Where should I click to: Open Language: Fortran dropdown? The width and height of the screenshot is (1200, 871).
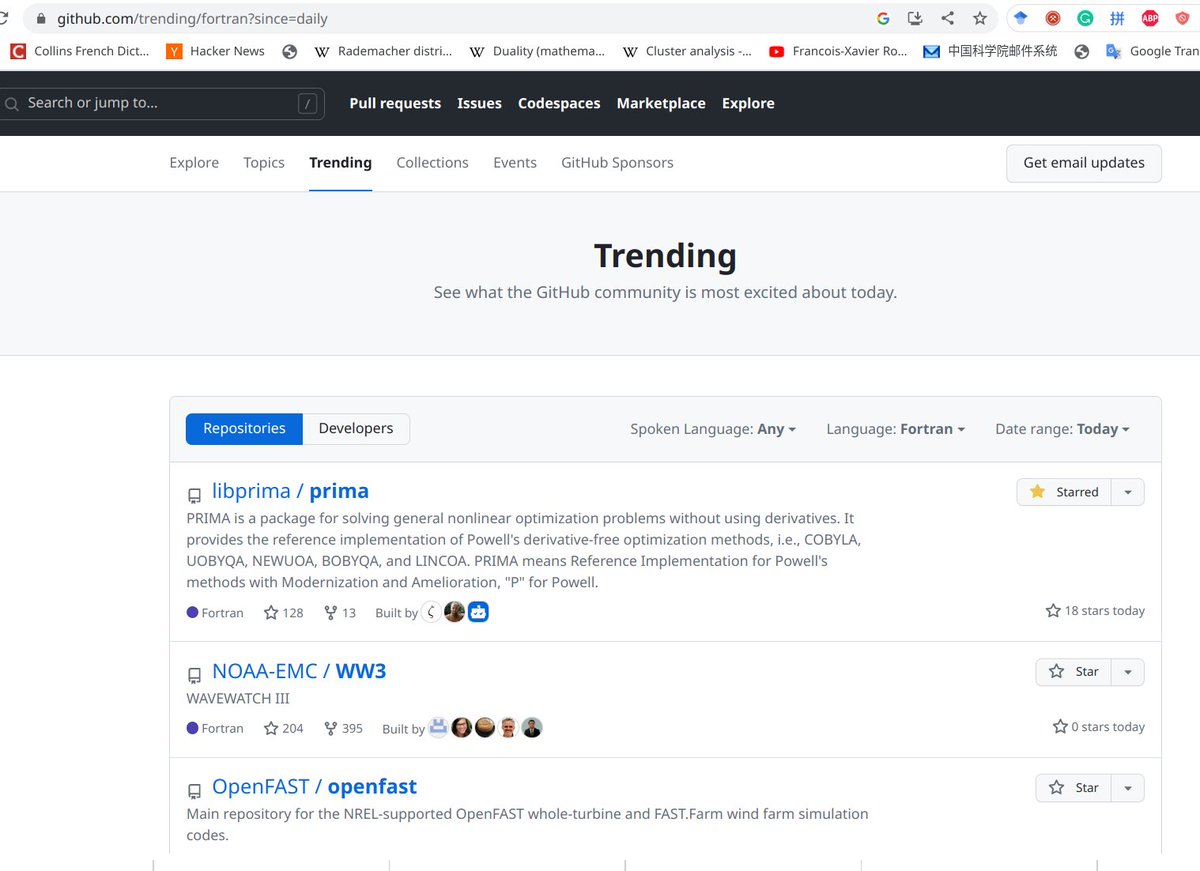pyautogui.click(x=896, y=429)
